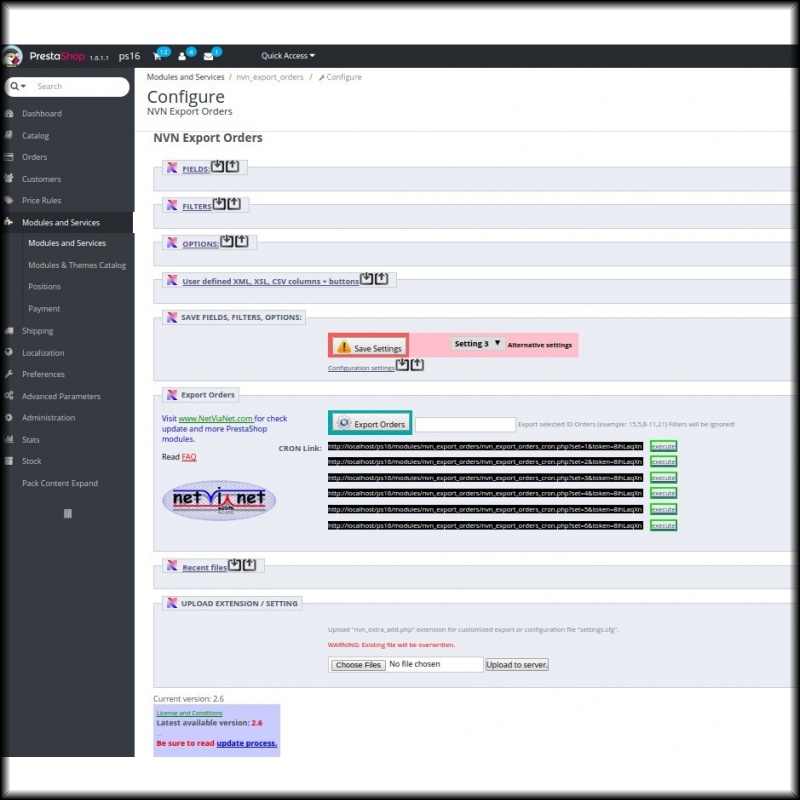Click Modules and Services breadcrumb link

pos(185,77)
